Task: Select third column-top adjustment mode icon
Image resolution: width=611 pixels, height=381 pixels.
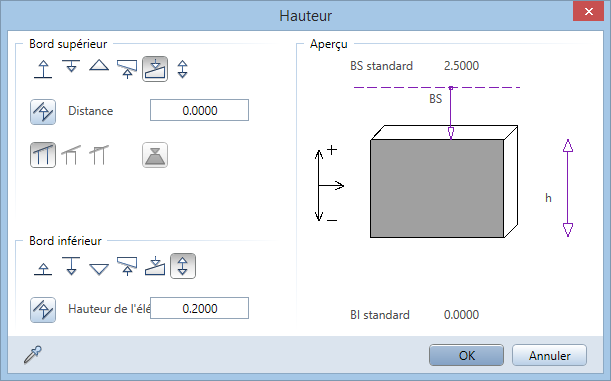Action: coord(99,155)
